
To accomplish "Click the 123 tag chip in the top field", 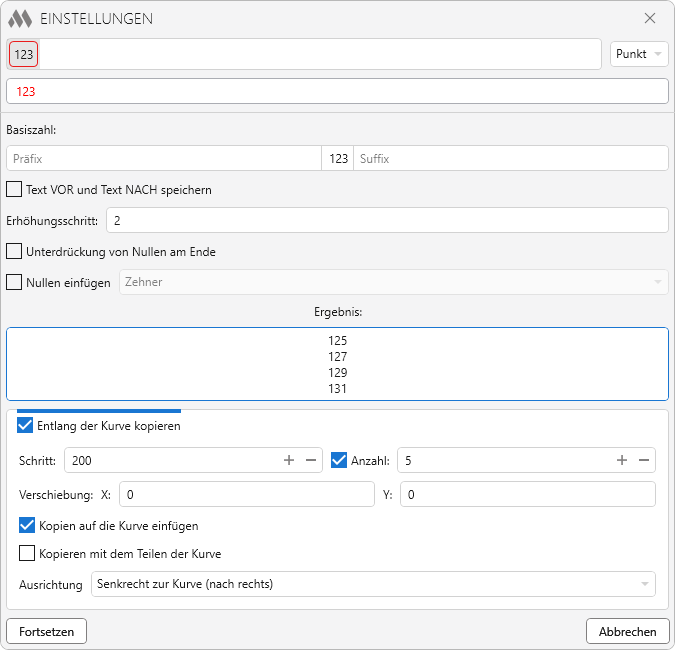I will pos(24,55).
